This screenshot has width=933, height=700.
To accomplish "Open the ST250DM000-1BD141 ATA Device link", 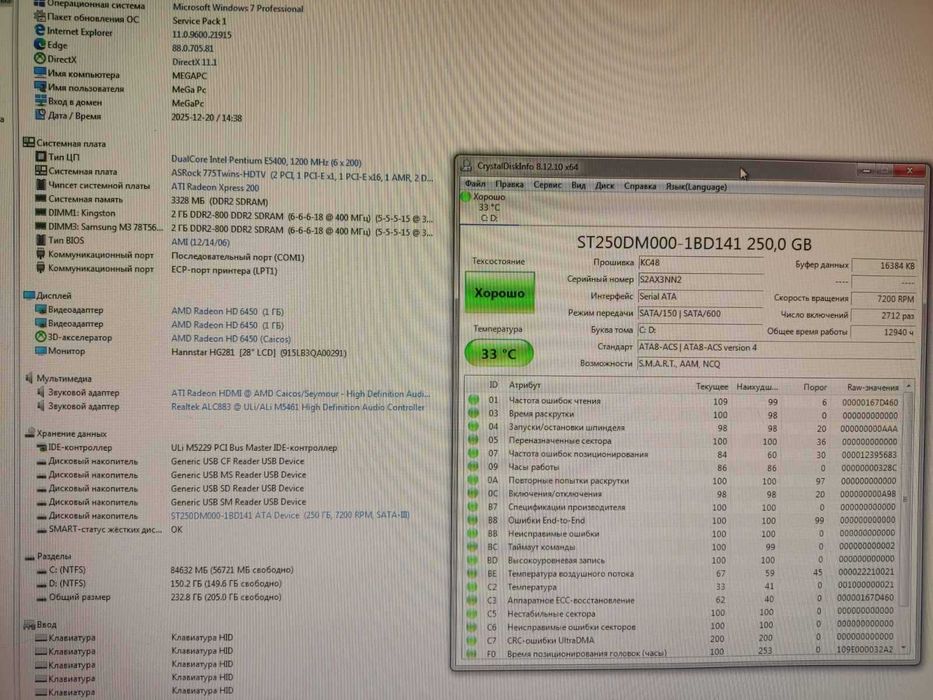I will click(290, 515).
